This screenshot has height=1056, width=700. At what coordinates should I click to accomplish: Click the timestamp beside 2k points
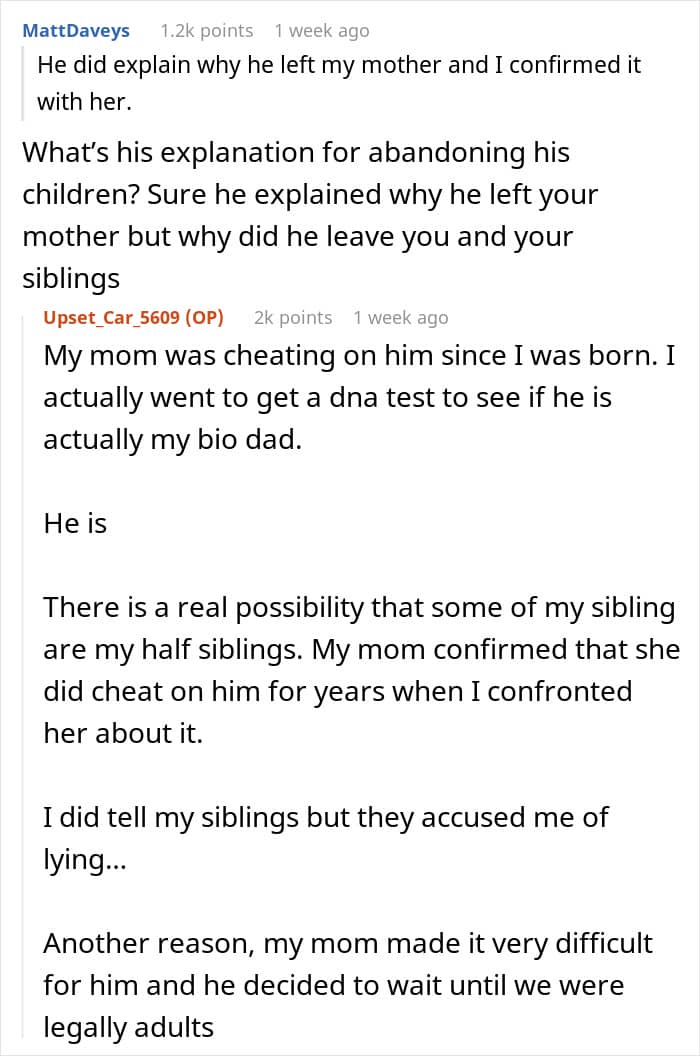click(x=400, y=318)
